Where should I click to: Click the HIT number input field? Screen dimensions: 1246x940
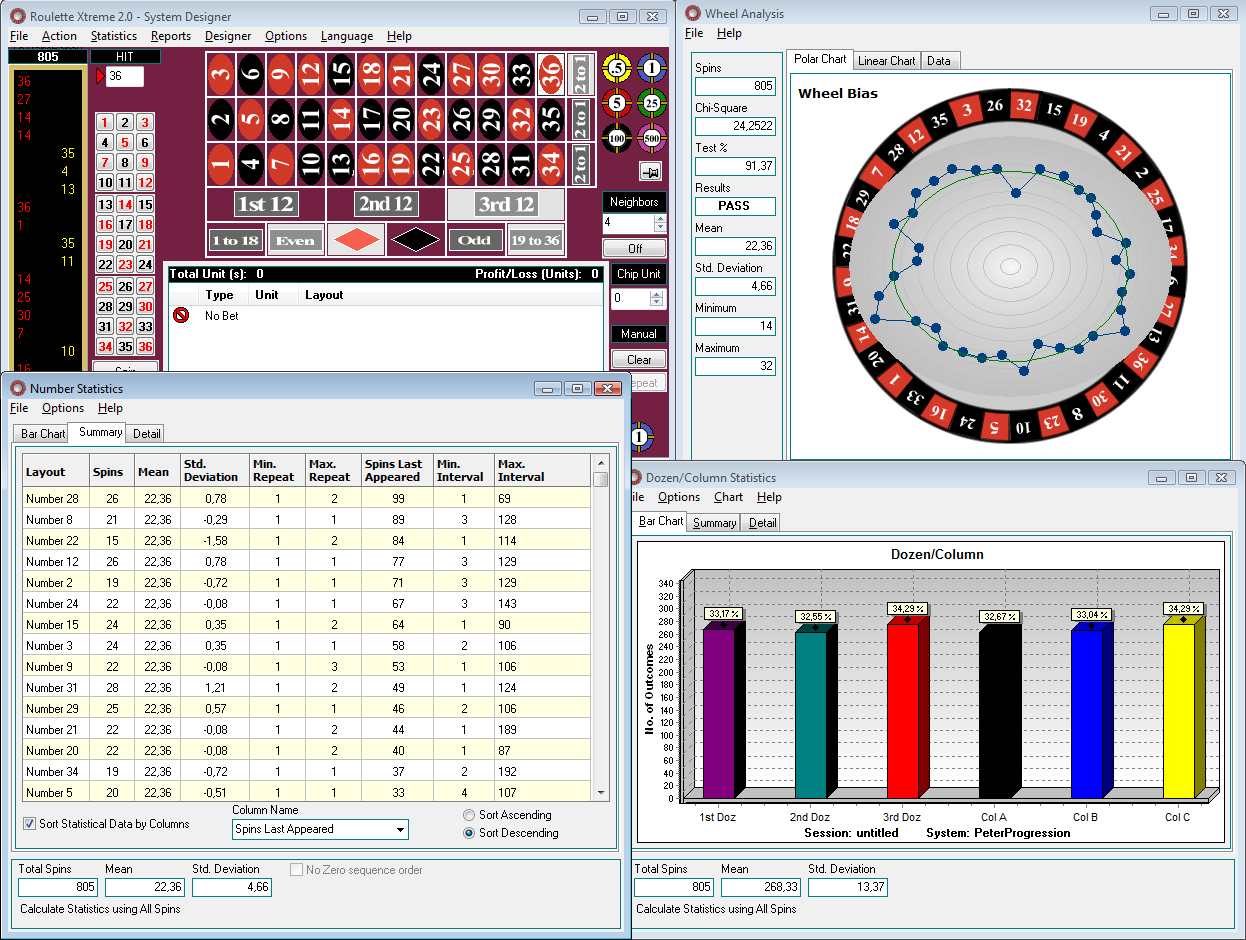126,77
